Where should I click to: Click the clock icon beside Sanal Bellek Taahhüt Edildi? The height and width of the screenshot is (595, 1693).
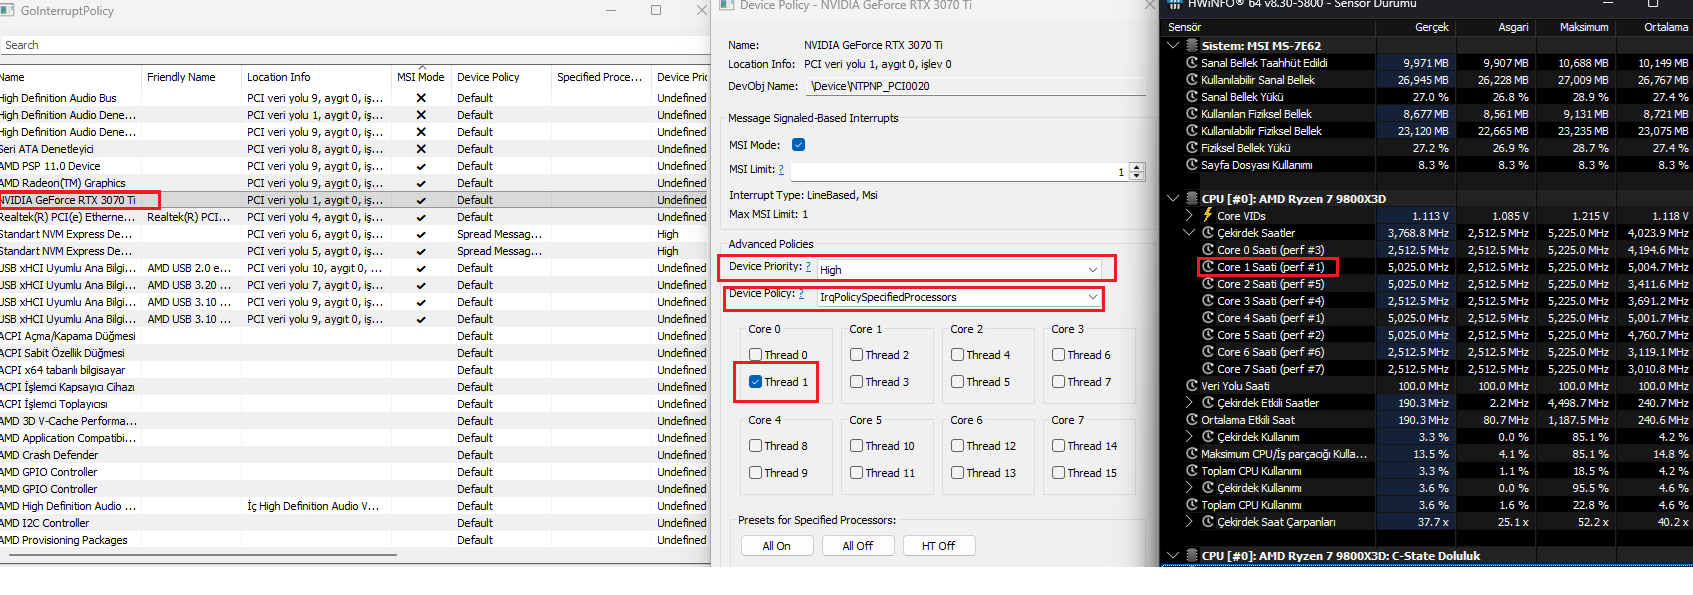coord(1191,63)
